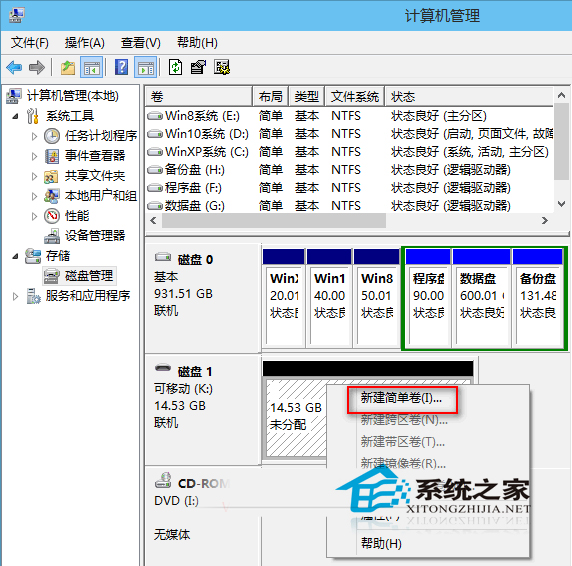Select Win10系统 (D:) volume row
This screenshot has height=566, width=572.
pos(349,134)
